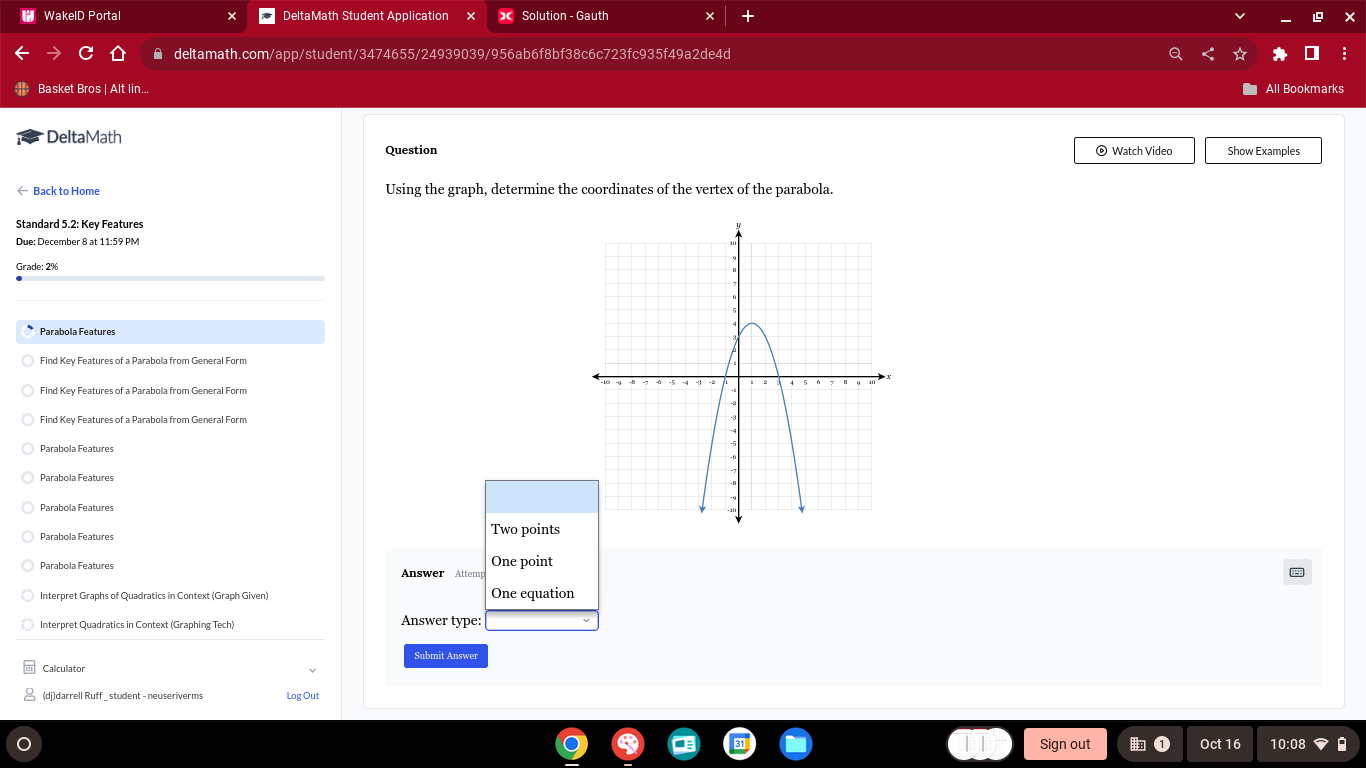This screenshot has width=1366, height=768.
Task: Open the zoom magnifier in address bar
Action: tap(1176, 54)
